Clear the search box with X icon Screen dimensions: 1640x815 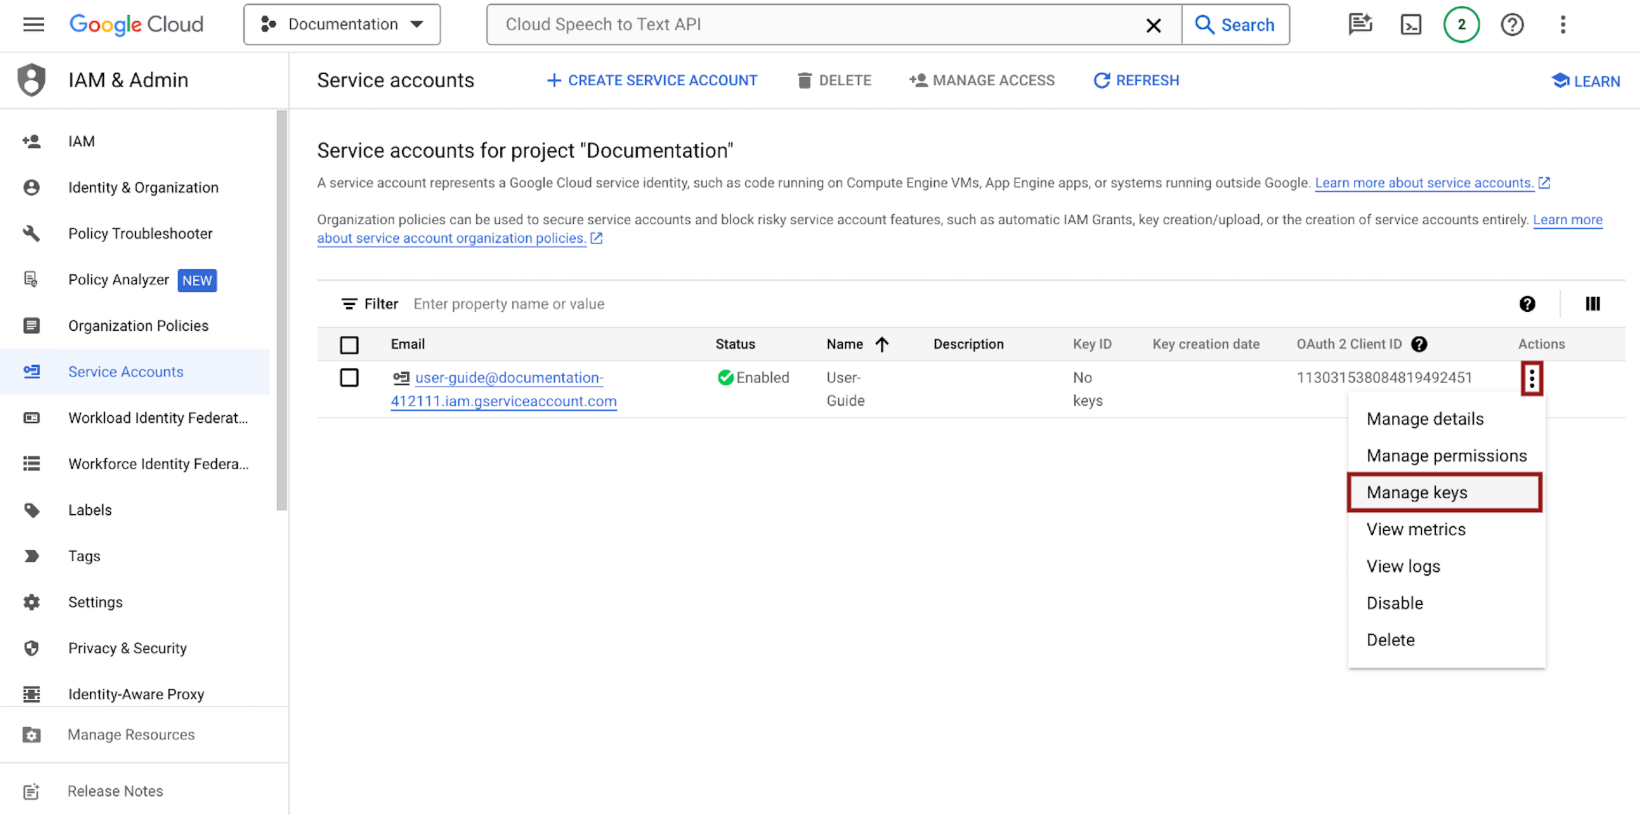[1153, 25]
